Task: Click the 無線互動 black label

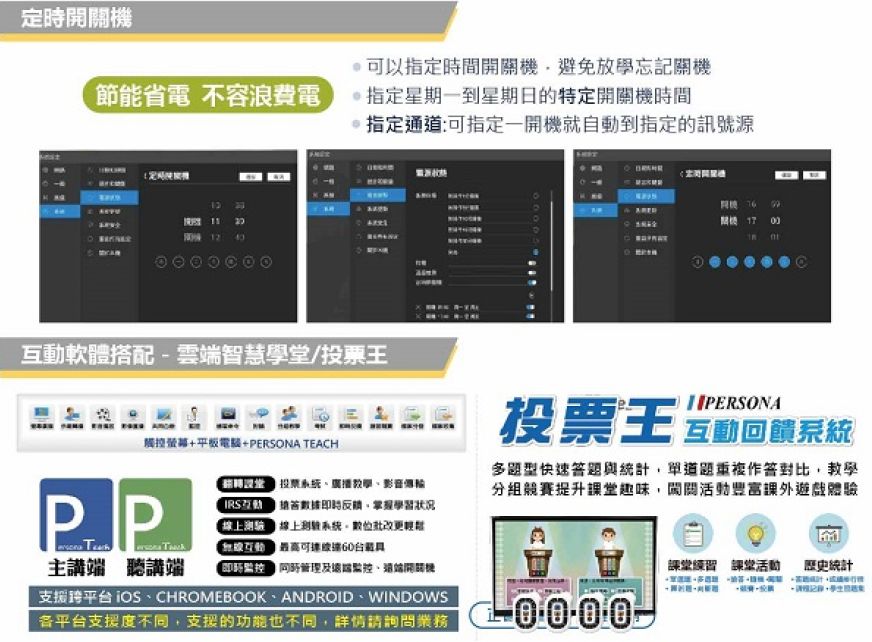Action: (x=244, y=547)
